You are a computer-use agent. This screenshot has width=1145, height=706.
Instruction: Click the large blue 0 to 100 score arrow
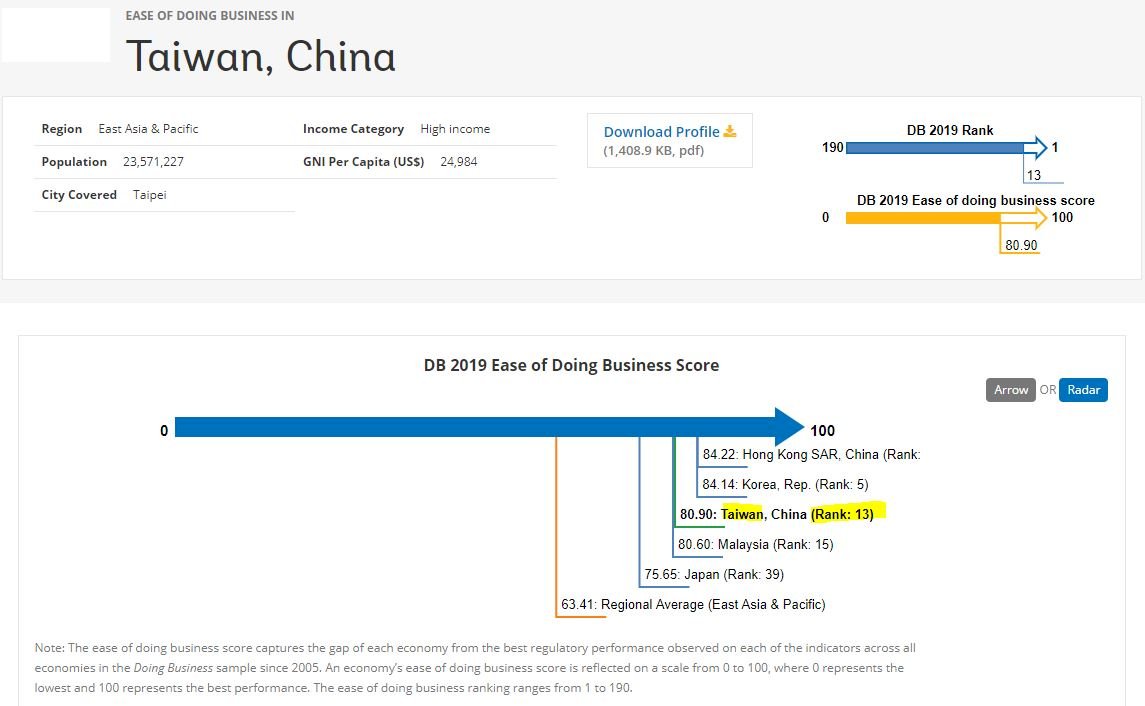tap(489, 427)
